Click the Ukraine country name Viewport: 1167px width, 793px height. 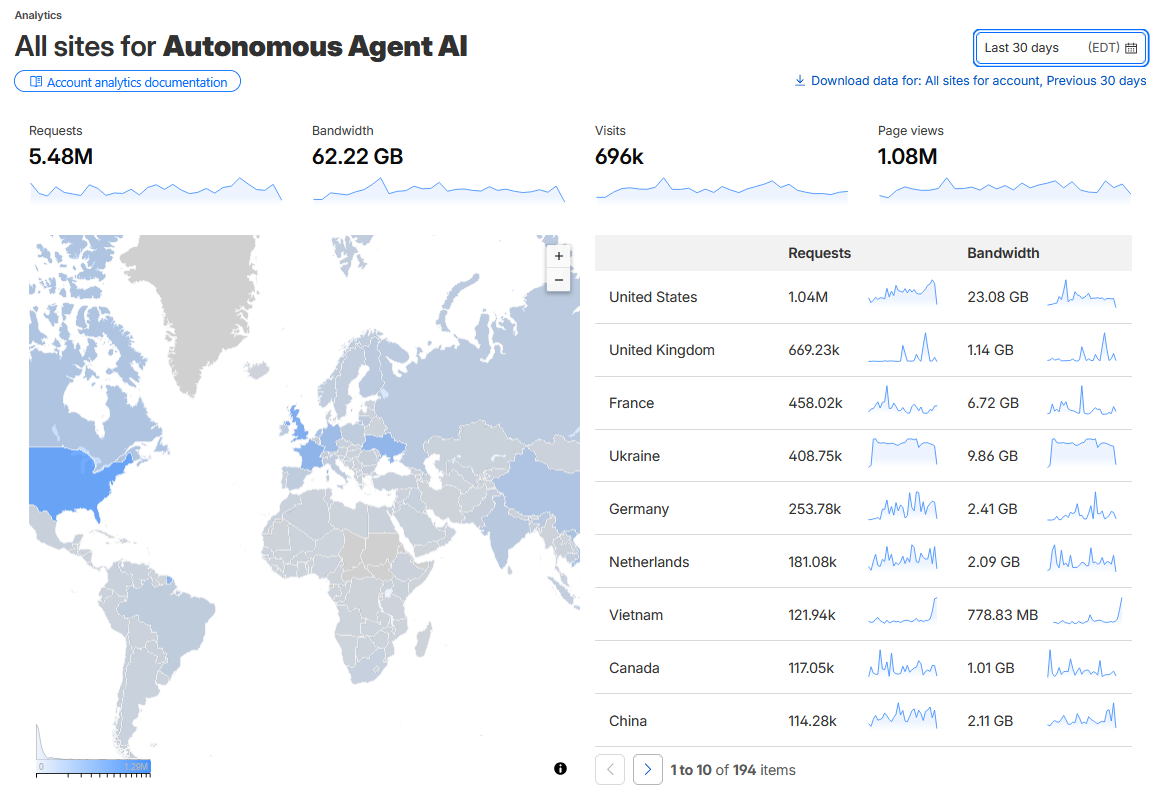click(634, 456)
